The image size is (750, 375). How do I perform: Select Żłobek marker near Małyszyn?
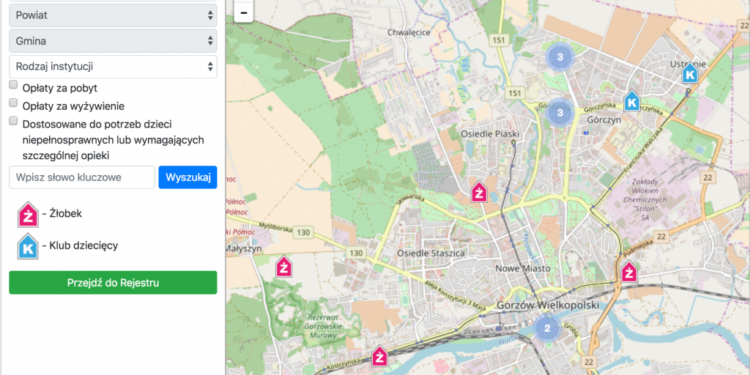tap(284, 266)
